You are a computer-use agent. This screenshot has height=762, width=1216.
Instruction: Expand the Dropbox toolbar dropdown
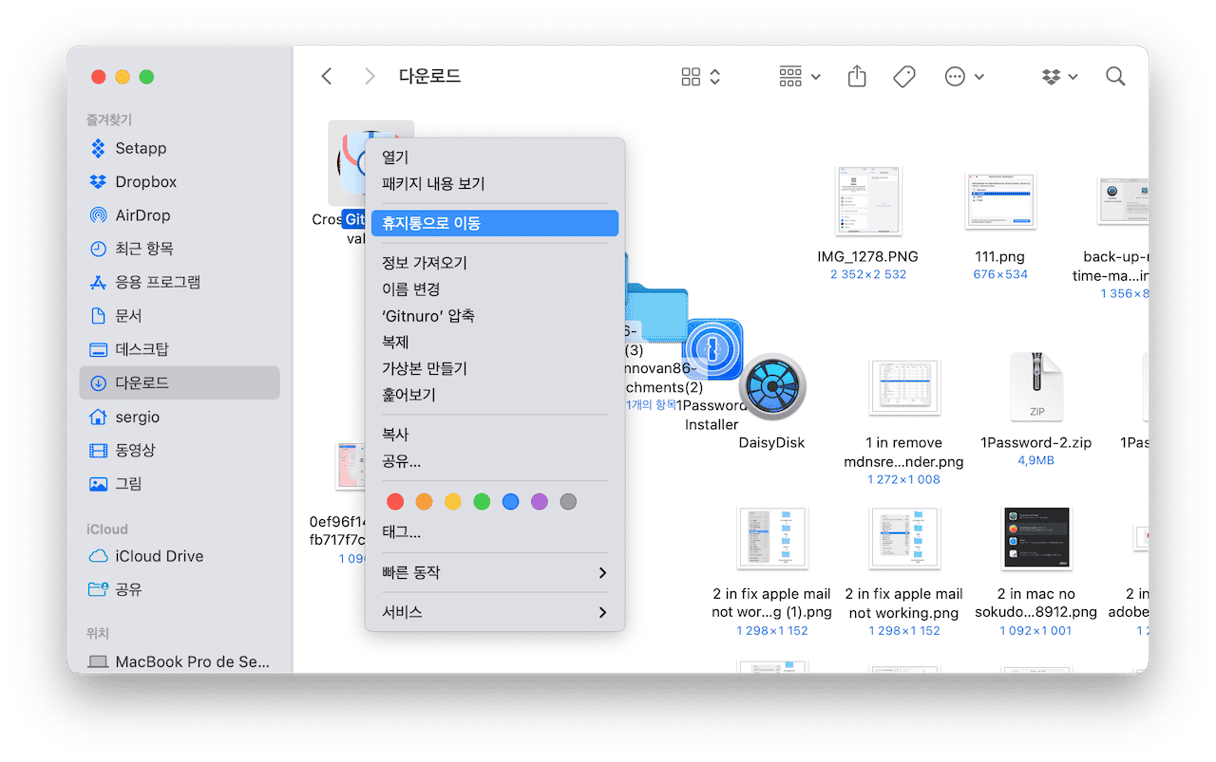[1059, 77]
